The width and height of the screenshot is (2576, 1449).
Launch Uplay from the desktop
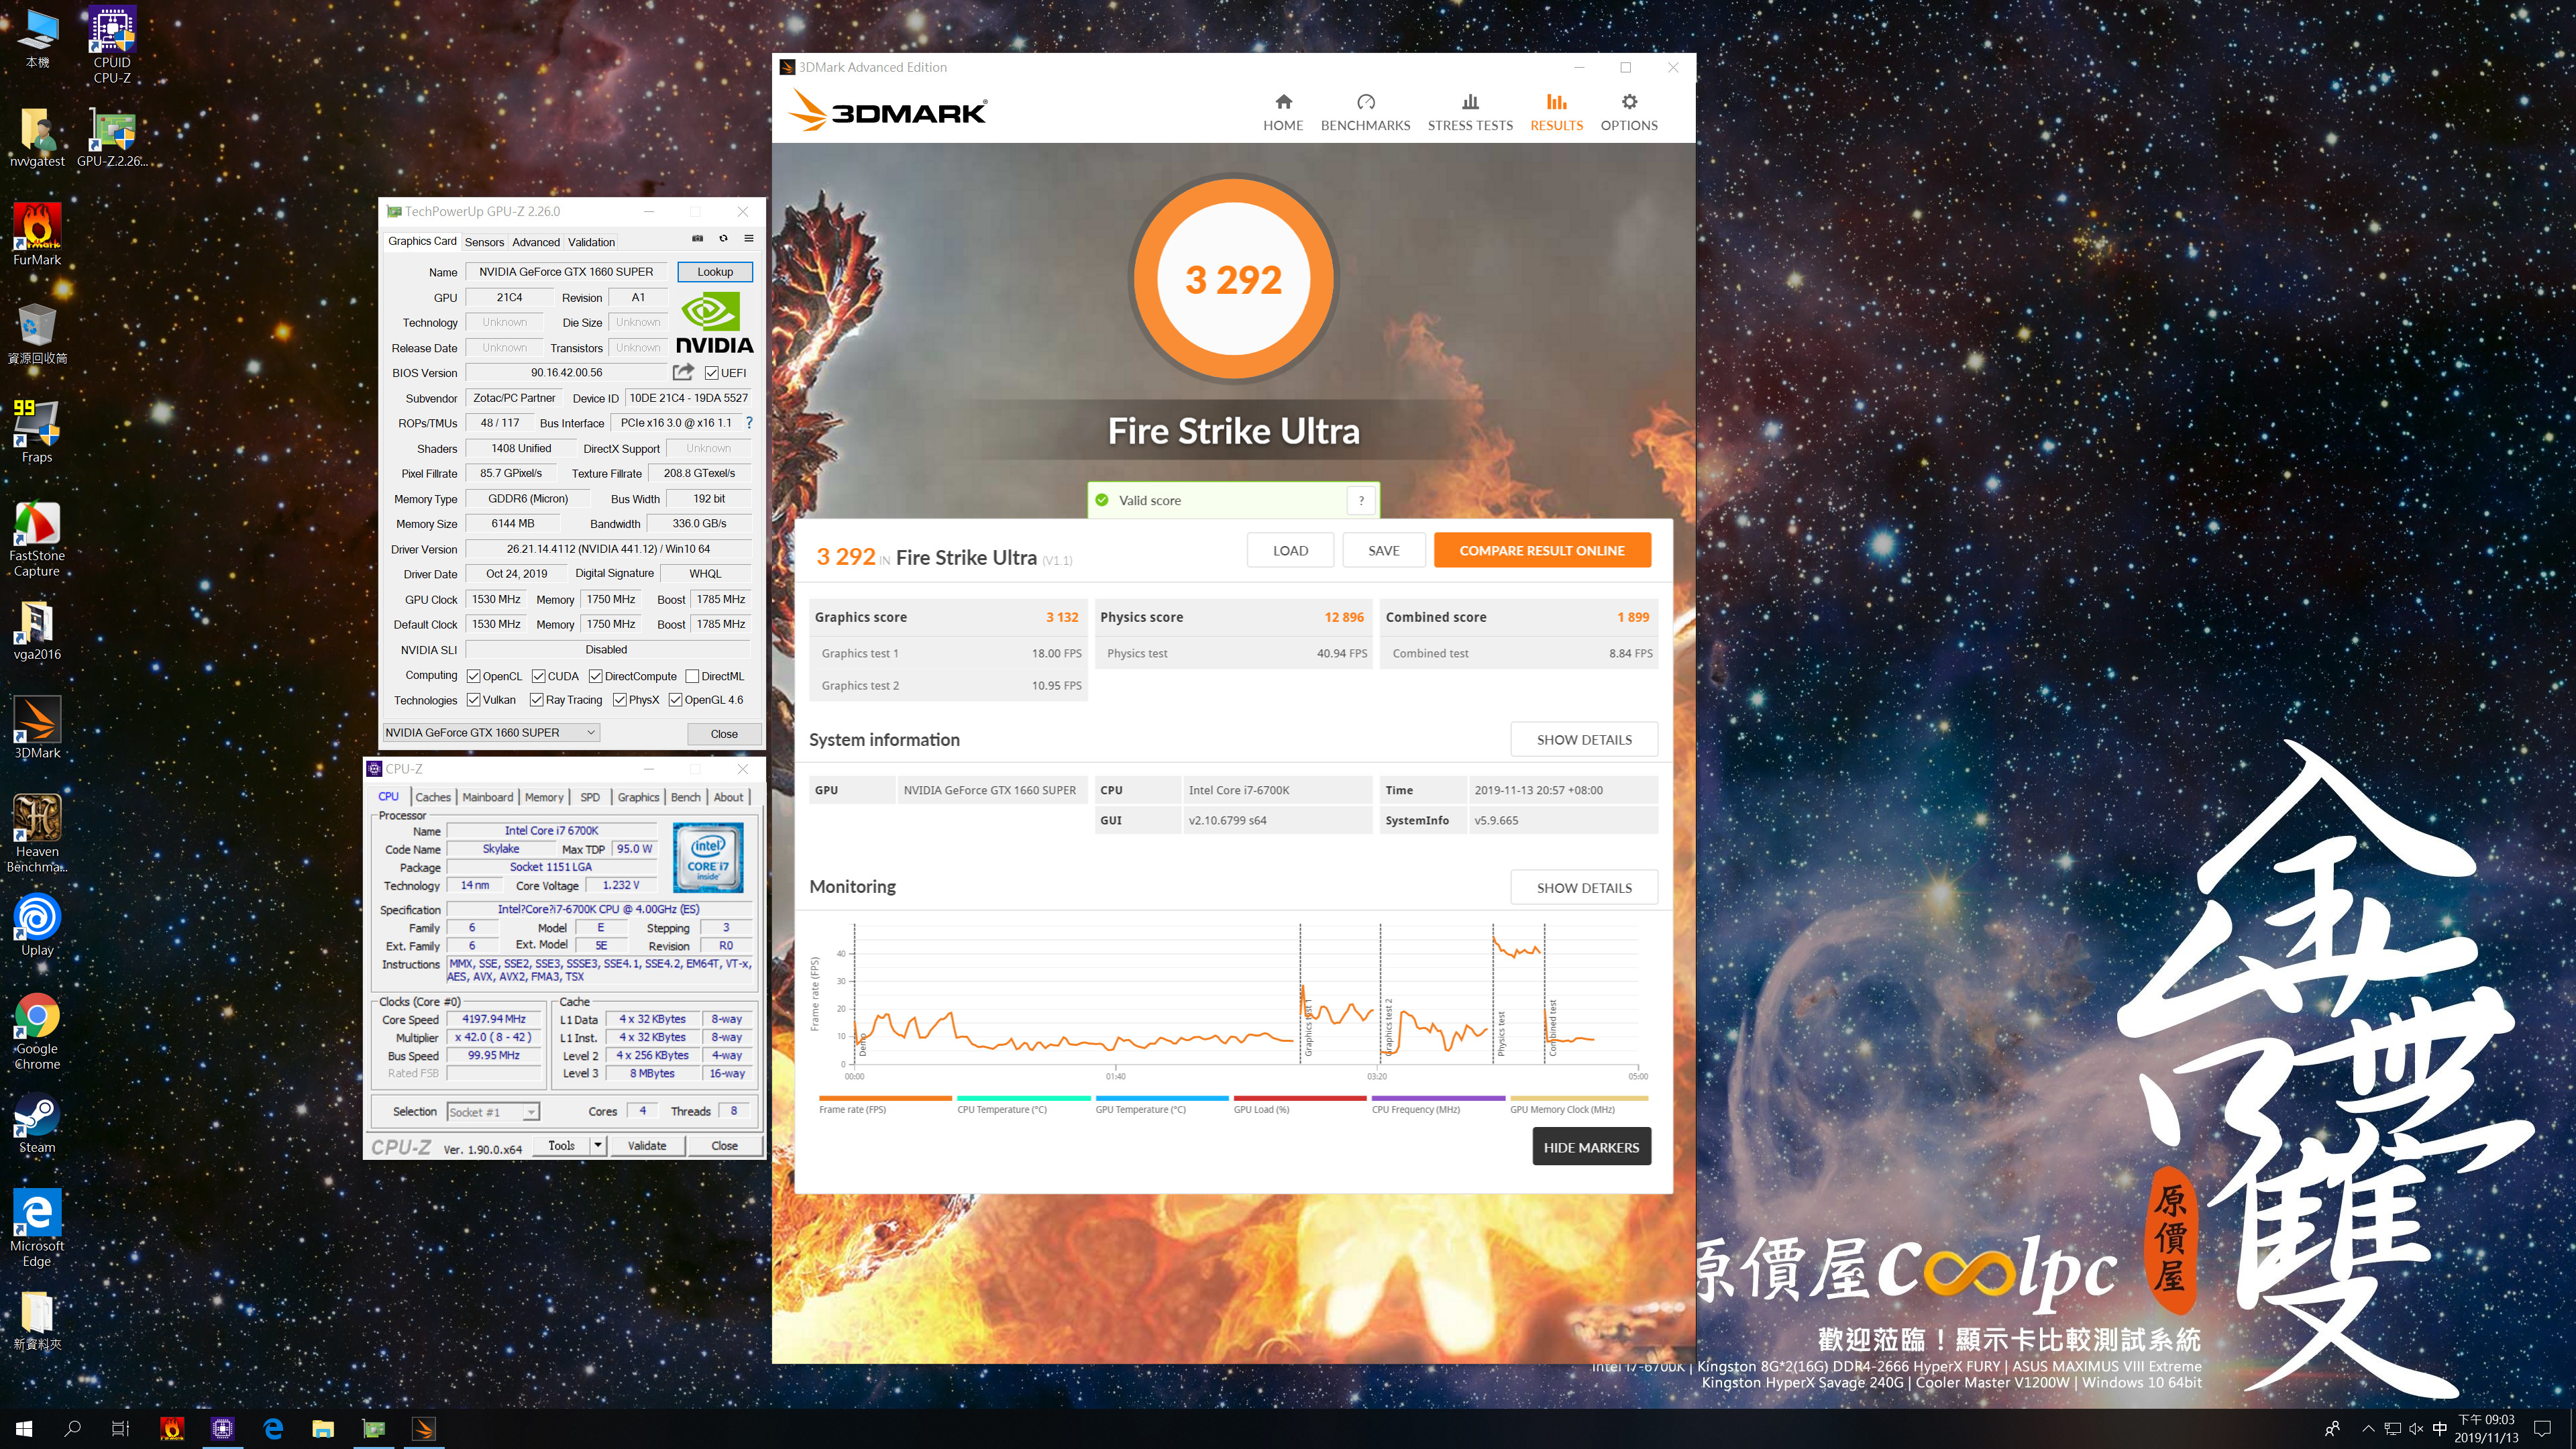point(37,925)
